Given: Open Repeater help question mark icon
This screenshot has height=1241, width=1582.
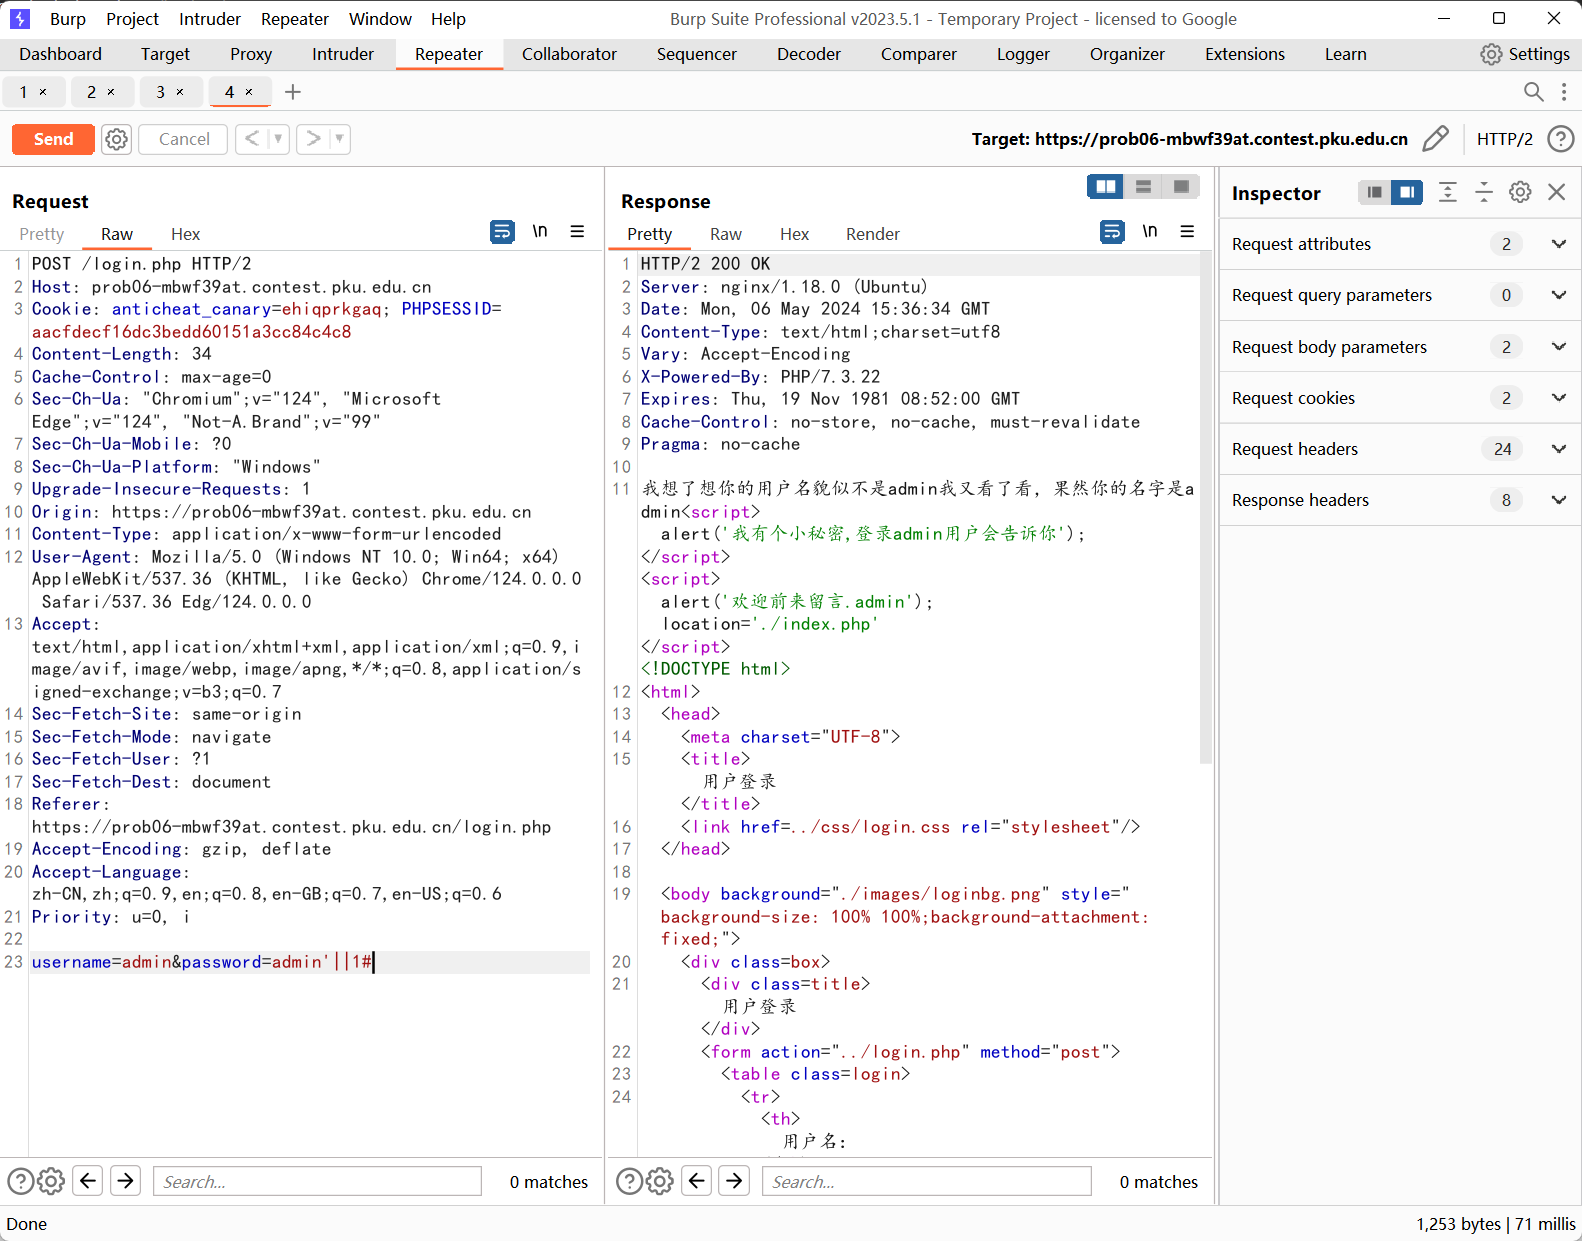Looking at the screenshot, I should tap(1560, 139).
